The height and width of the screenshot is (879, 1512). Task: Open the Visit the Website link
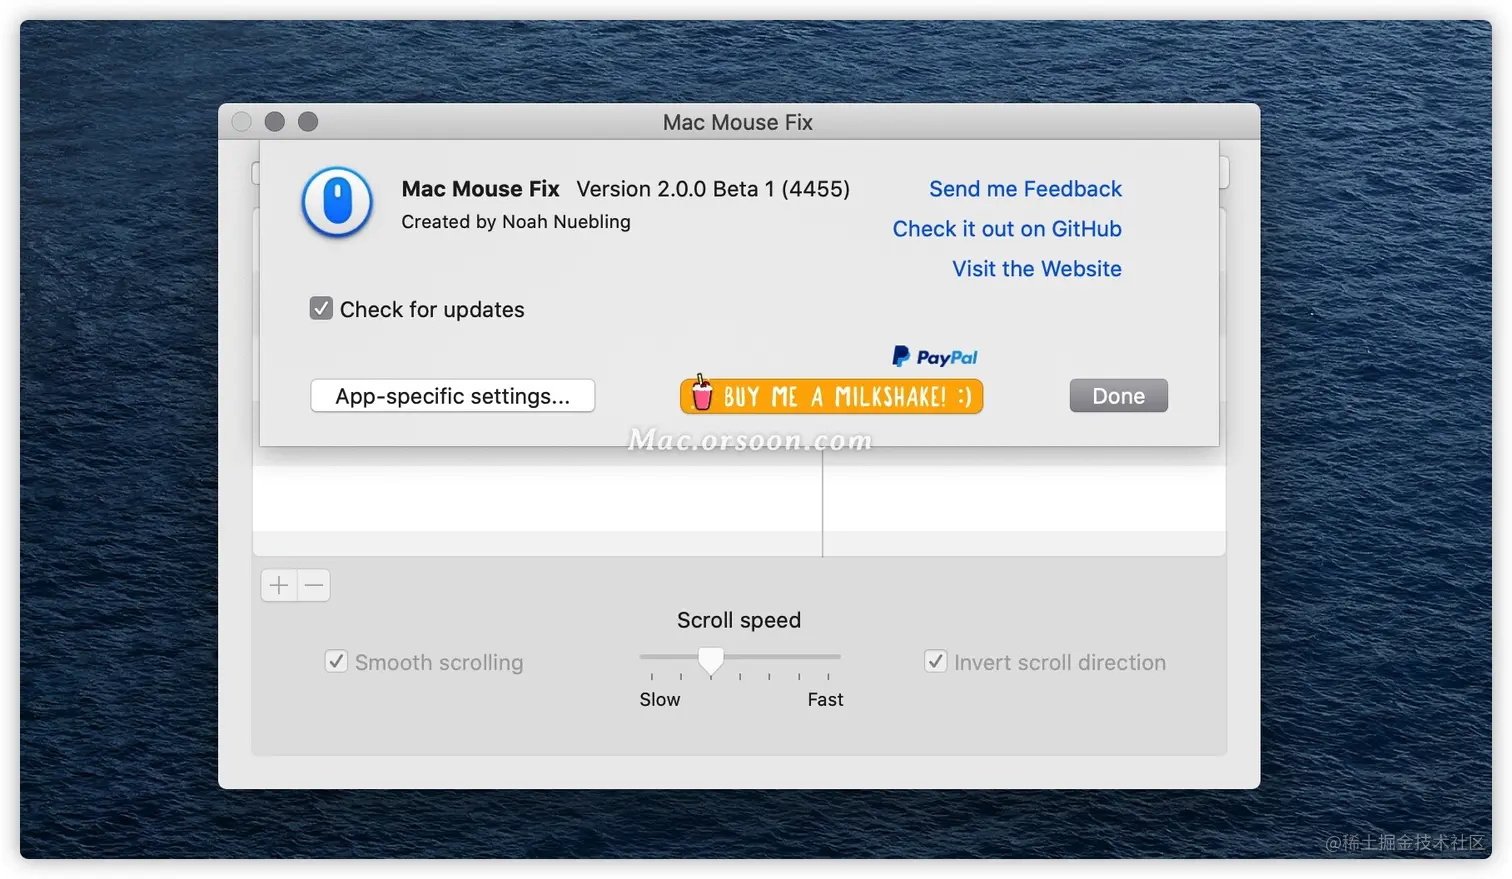coord(1037,269)
